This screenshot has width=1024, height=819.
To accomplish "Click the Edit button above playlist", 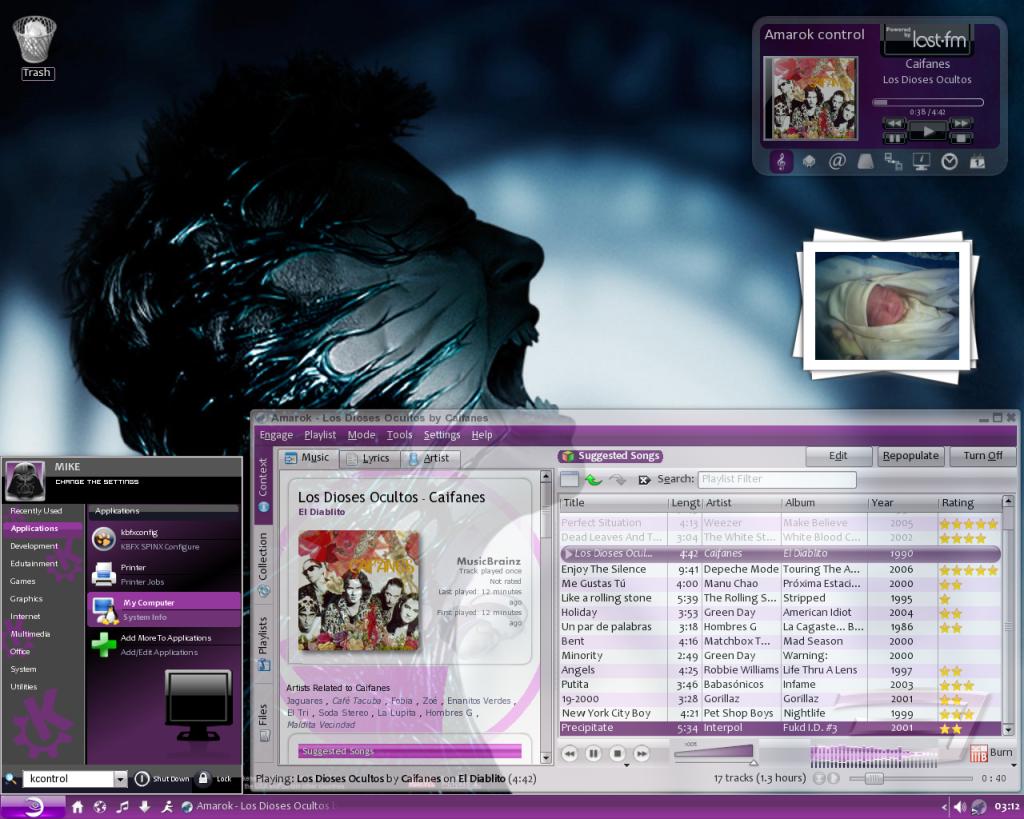I will click(839, 456).
